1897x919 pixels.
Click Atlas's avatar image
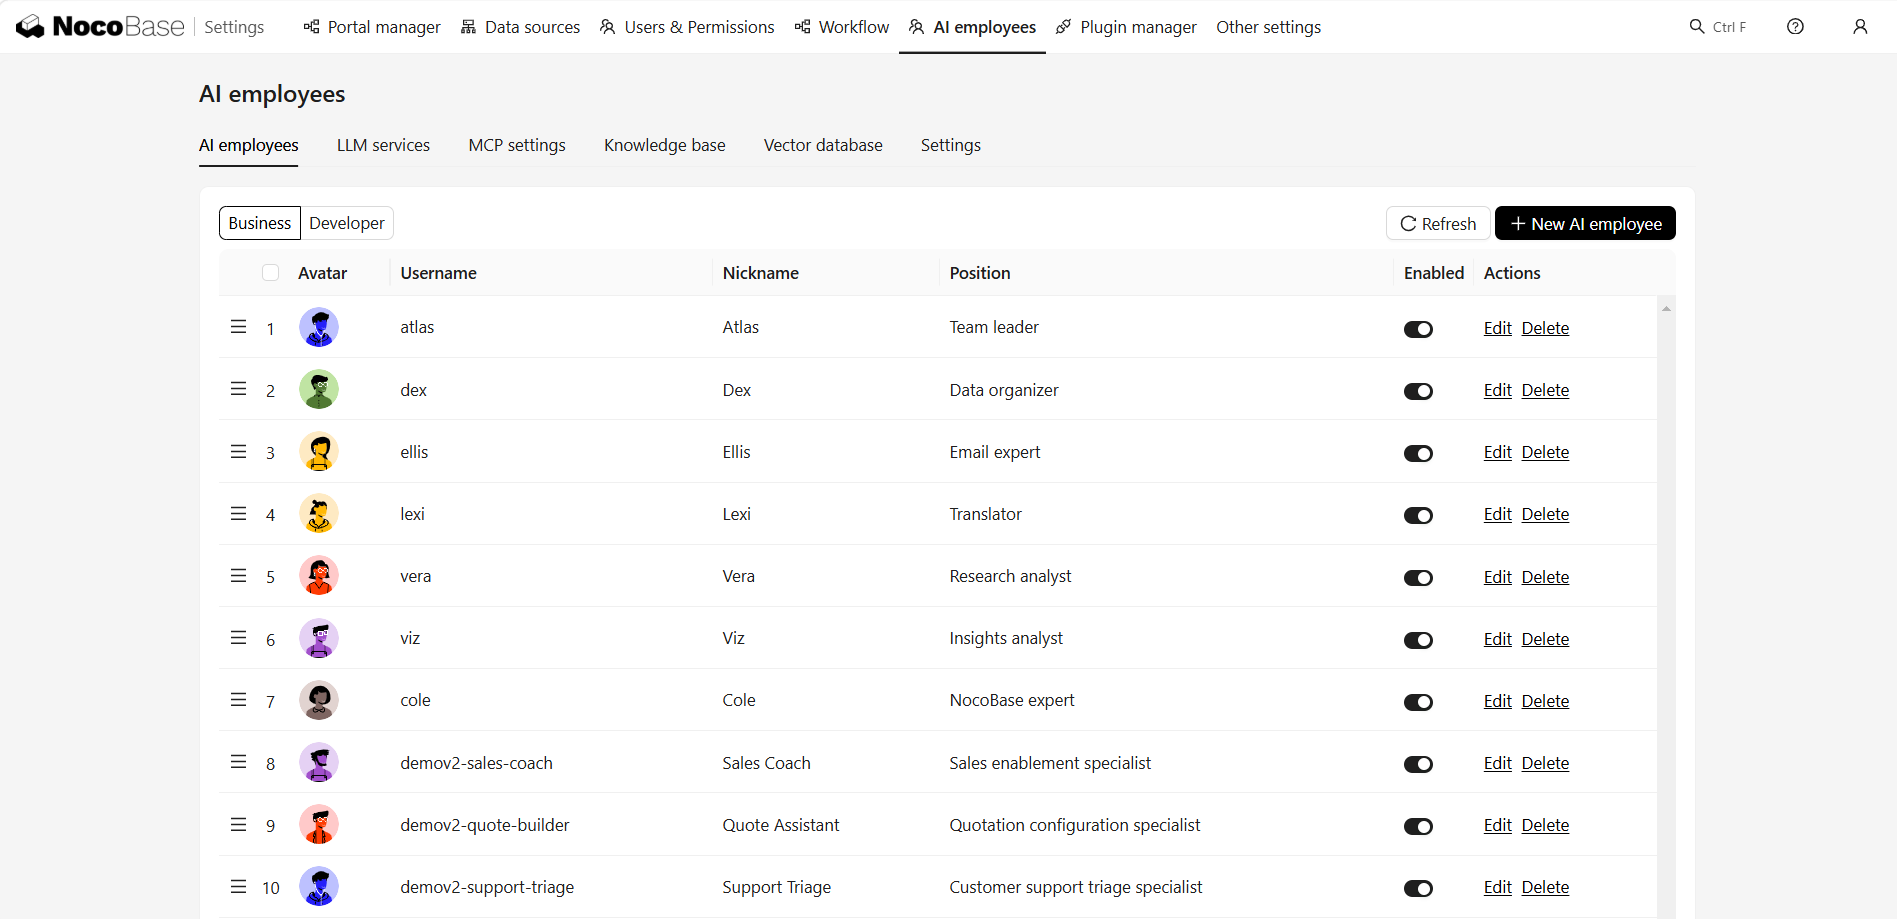coord(319,327)
